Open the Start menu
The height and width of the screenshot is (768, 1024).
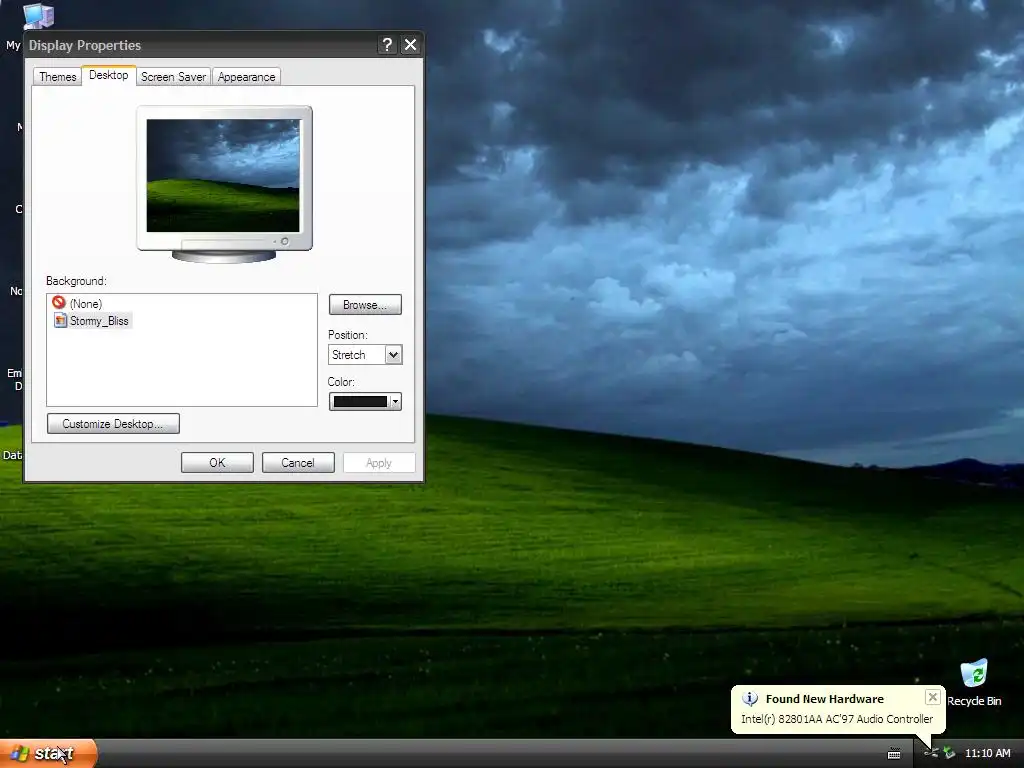[48, 754]
